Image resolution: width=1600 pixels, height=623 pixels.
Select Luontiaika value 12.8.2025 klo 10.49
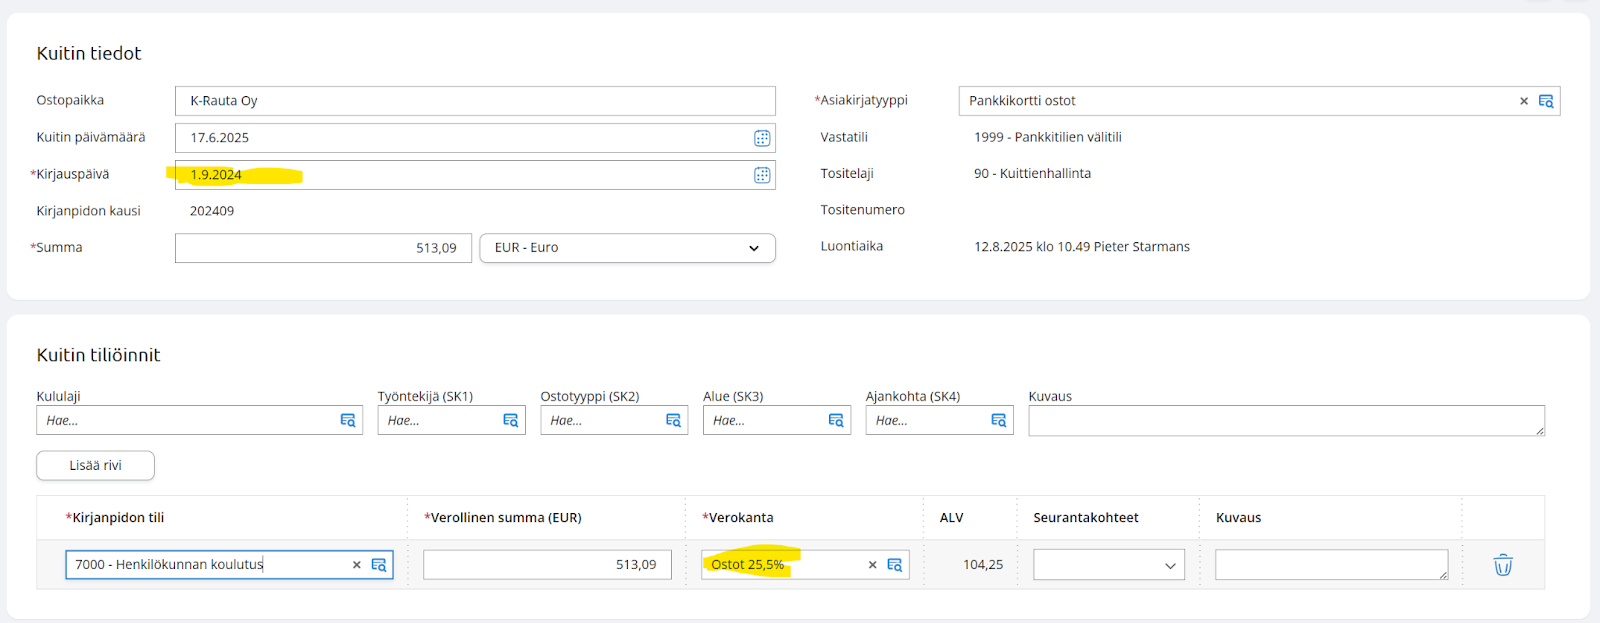pyautogui.click(x=1032, y=247)
